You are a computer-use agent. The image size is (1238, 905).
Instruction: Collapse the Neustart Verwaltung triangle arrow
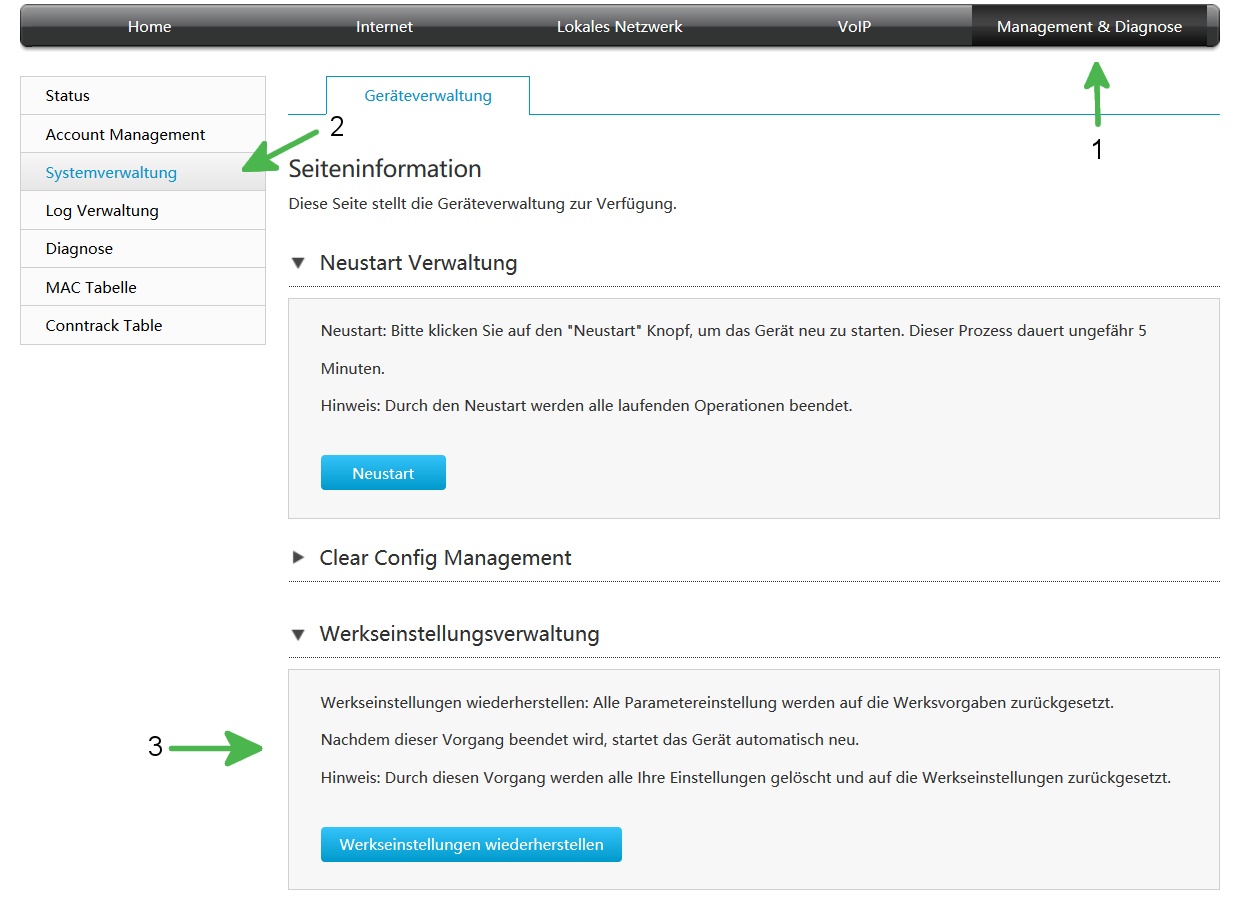click(x=297, y=263)
